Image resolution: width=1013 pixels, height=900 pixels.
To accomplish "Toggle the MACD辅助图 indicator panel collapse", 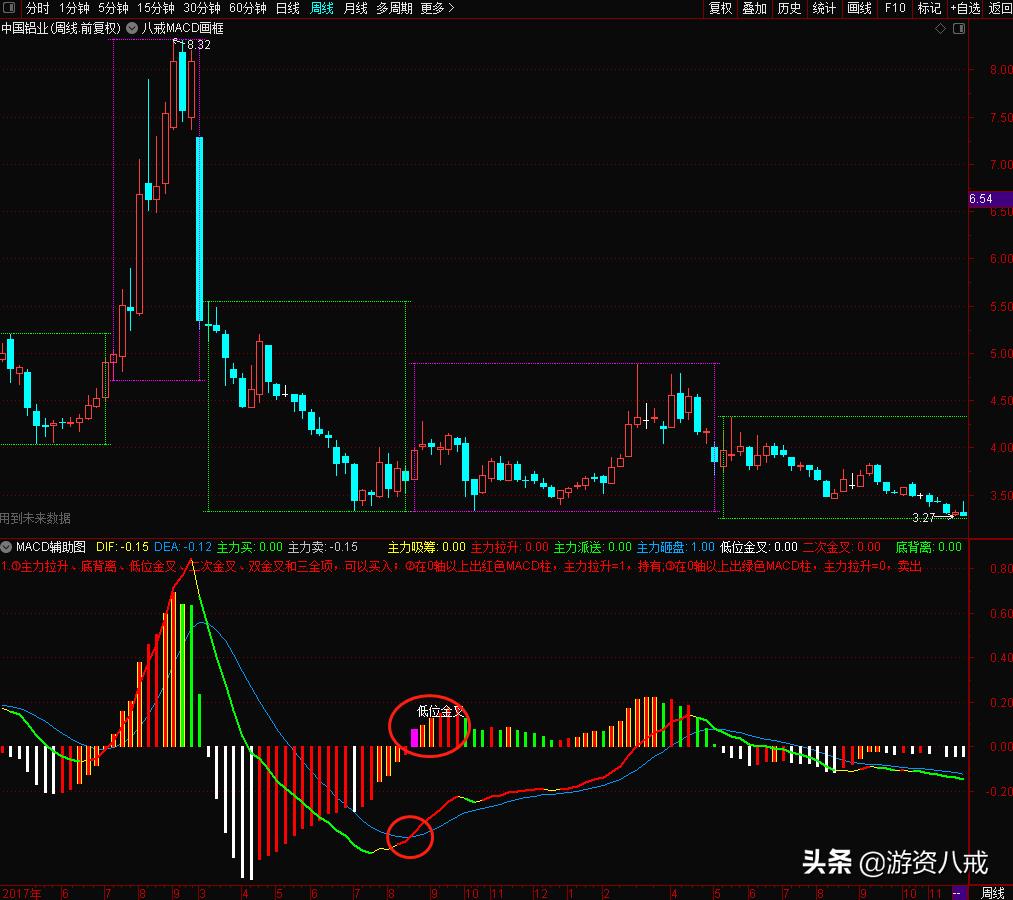I will coord(7,547).
